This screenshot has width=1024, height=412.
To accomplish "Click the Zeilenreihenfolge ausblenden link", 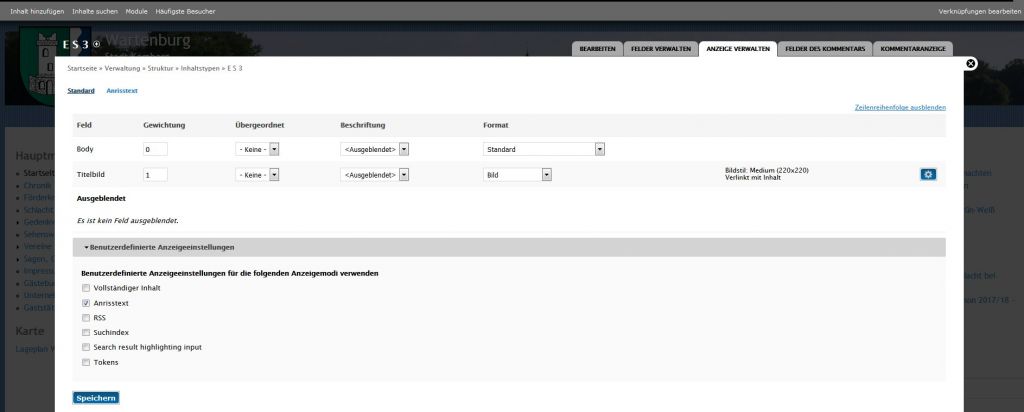I will 900,107.
